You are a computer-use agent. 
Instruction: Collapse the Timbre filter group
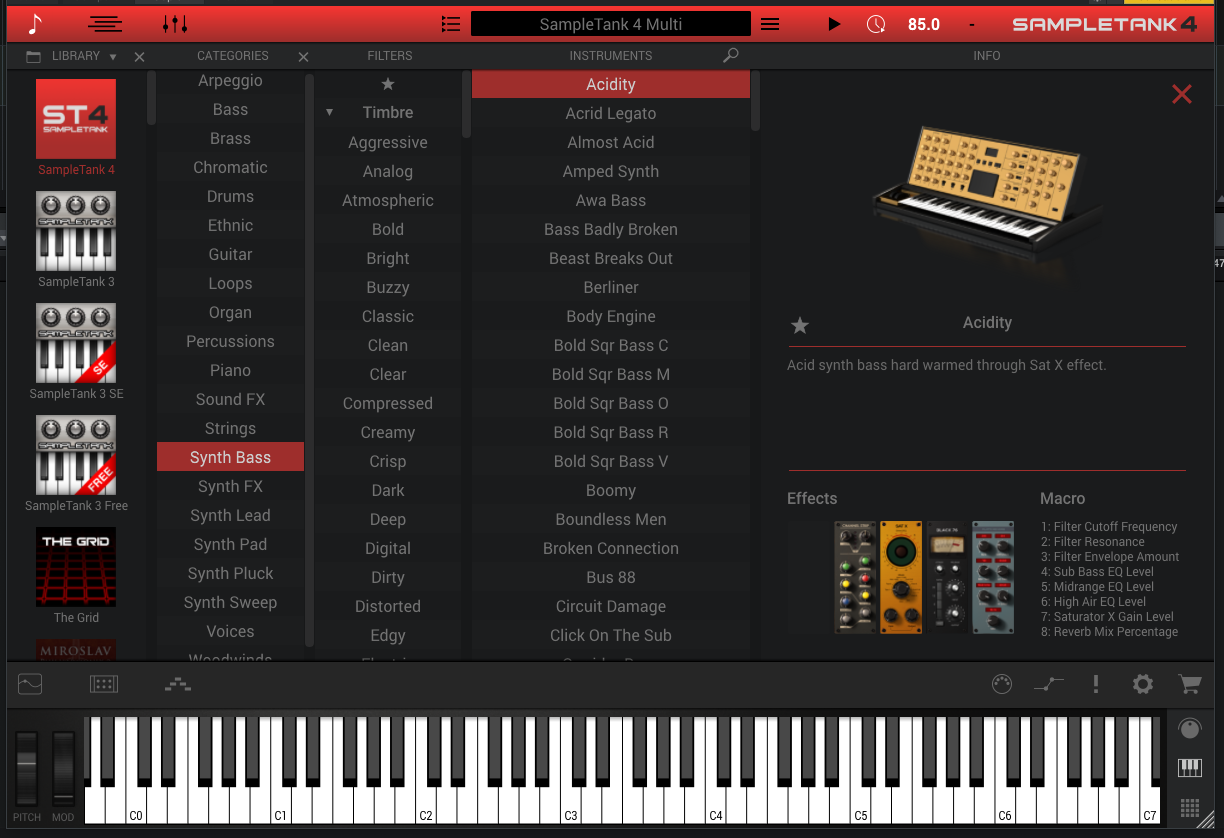point(329,113)
